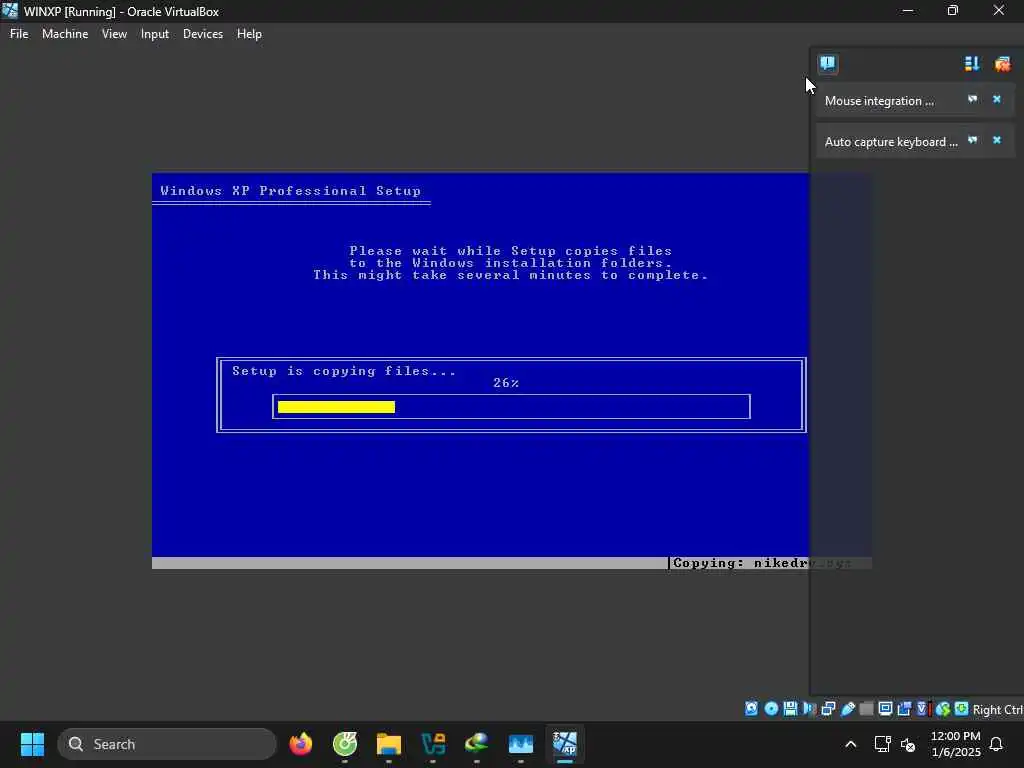Dismiss the Mouse integration notification
This screenshot has width=1024, height=768.
click(x=997, y=99)
